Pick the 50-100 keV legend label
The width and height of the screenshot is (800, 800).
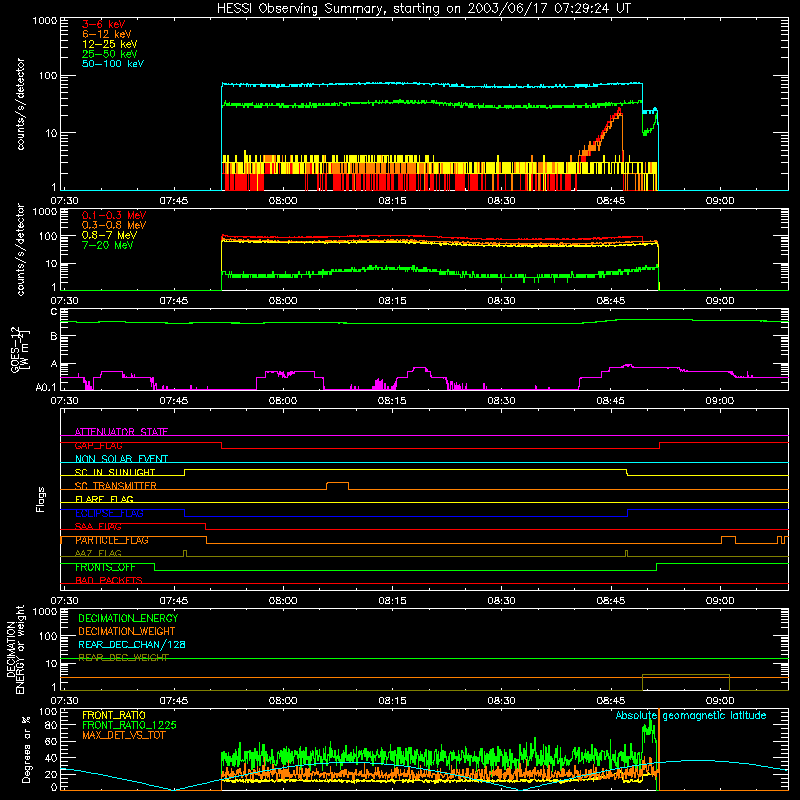point(113,64)
